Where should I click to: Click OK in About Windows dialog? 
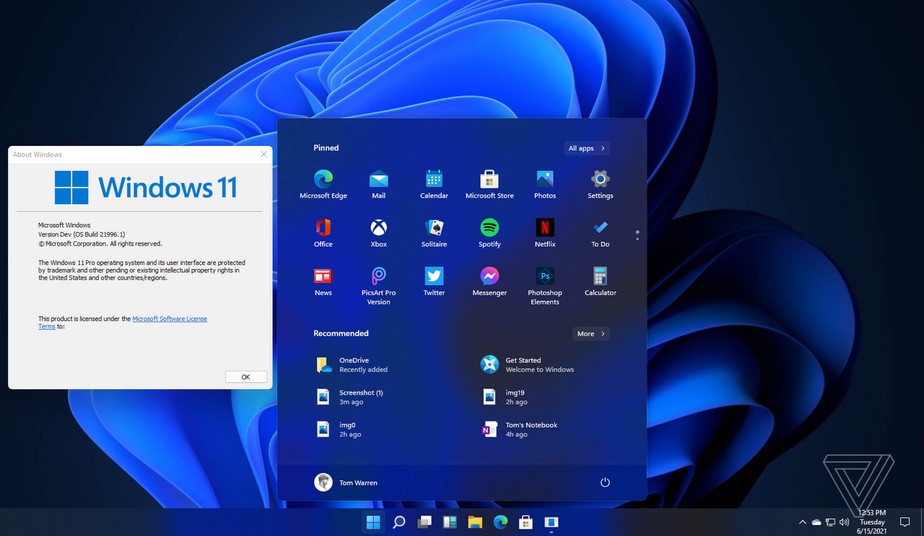245,377
